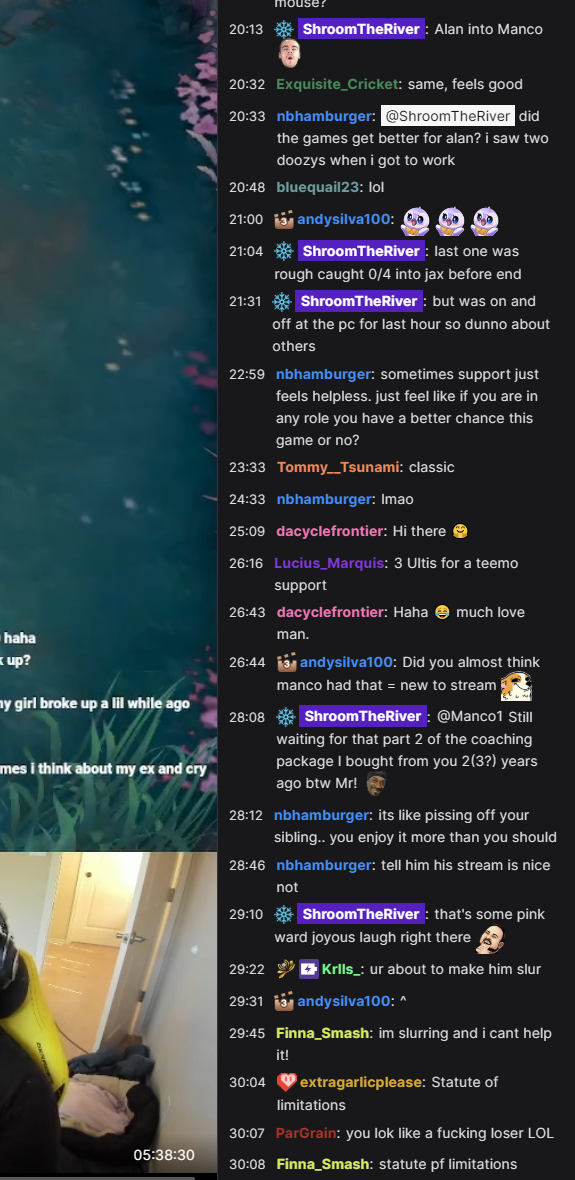Click dacyclefrontier's username at 25:09
The width and height of the screenshot is (575, 1180).
pyautogui.click(x=331, y=531)
